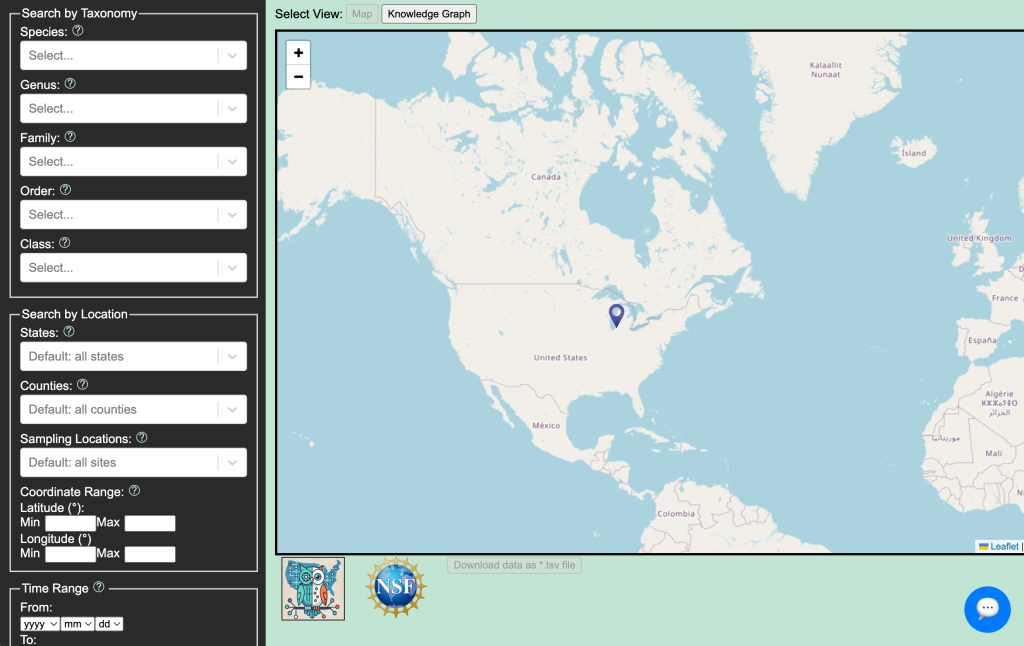Zoom out the map with minus button

298,76
